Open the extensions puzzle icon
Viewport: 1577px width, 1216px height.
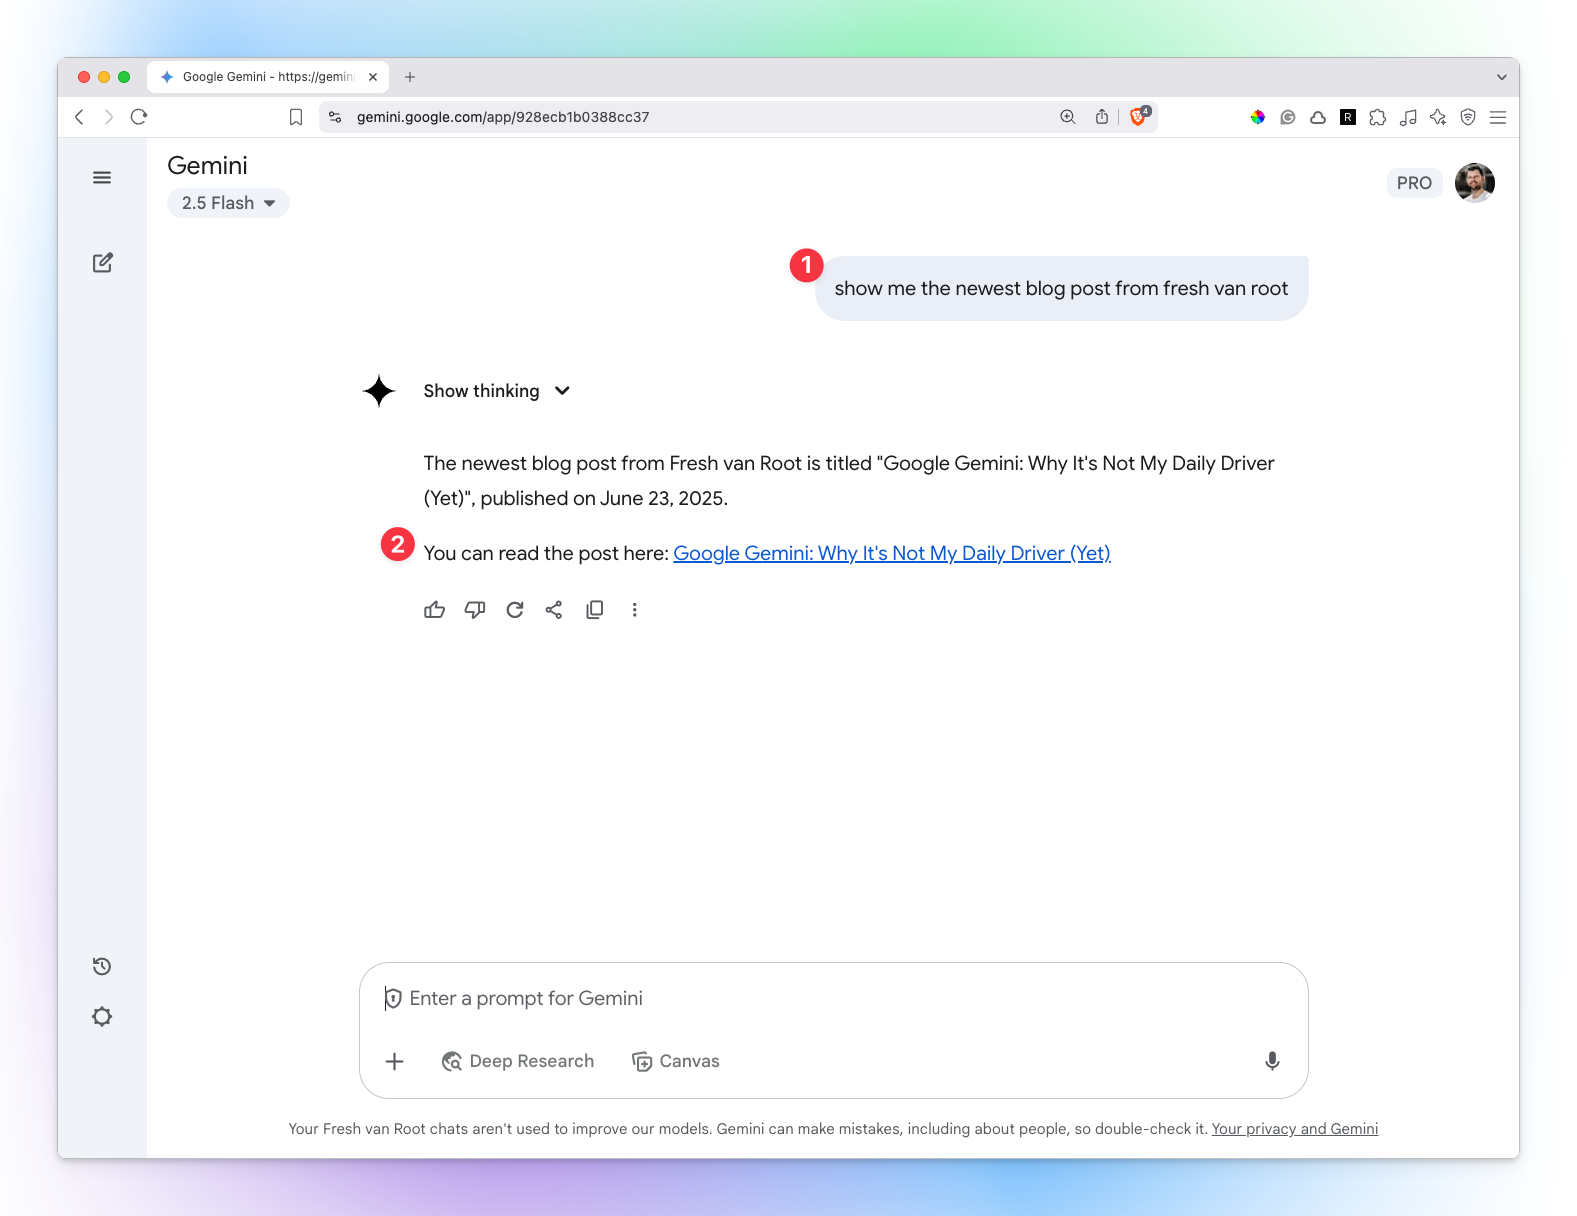(1378, 117)
